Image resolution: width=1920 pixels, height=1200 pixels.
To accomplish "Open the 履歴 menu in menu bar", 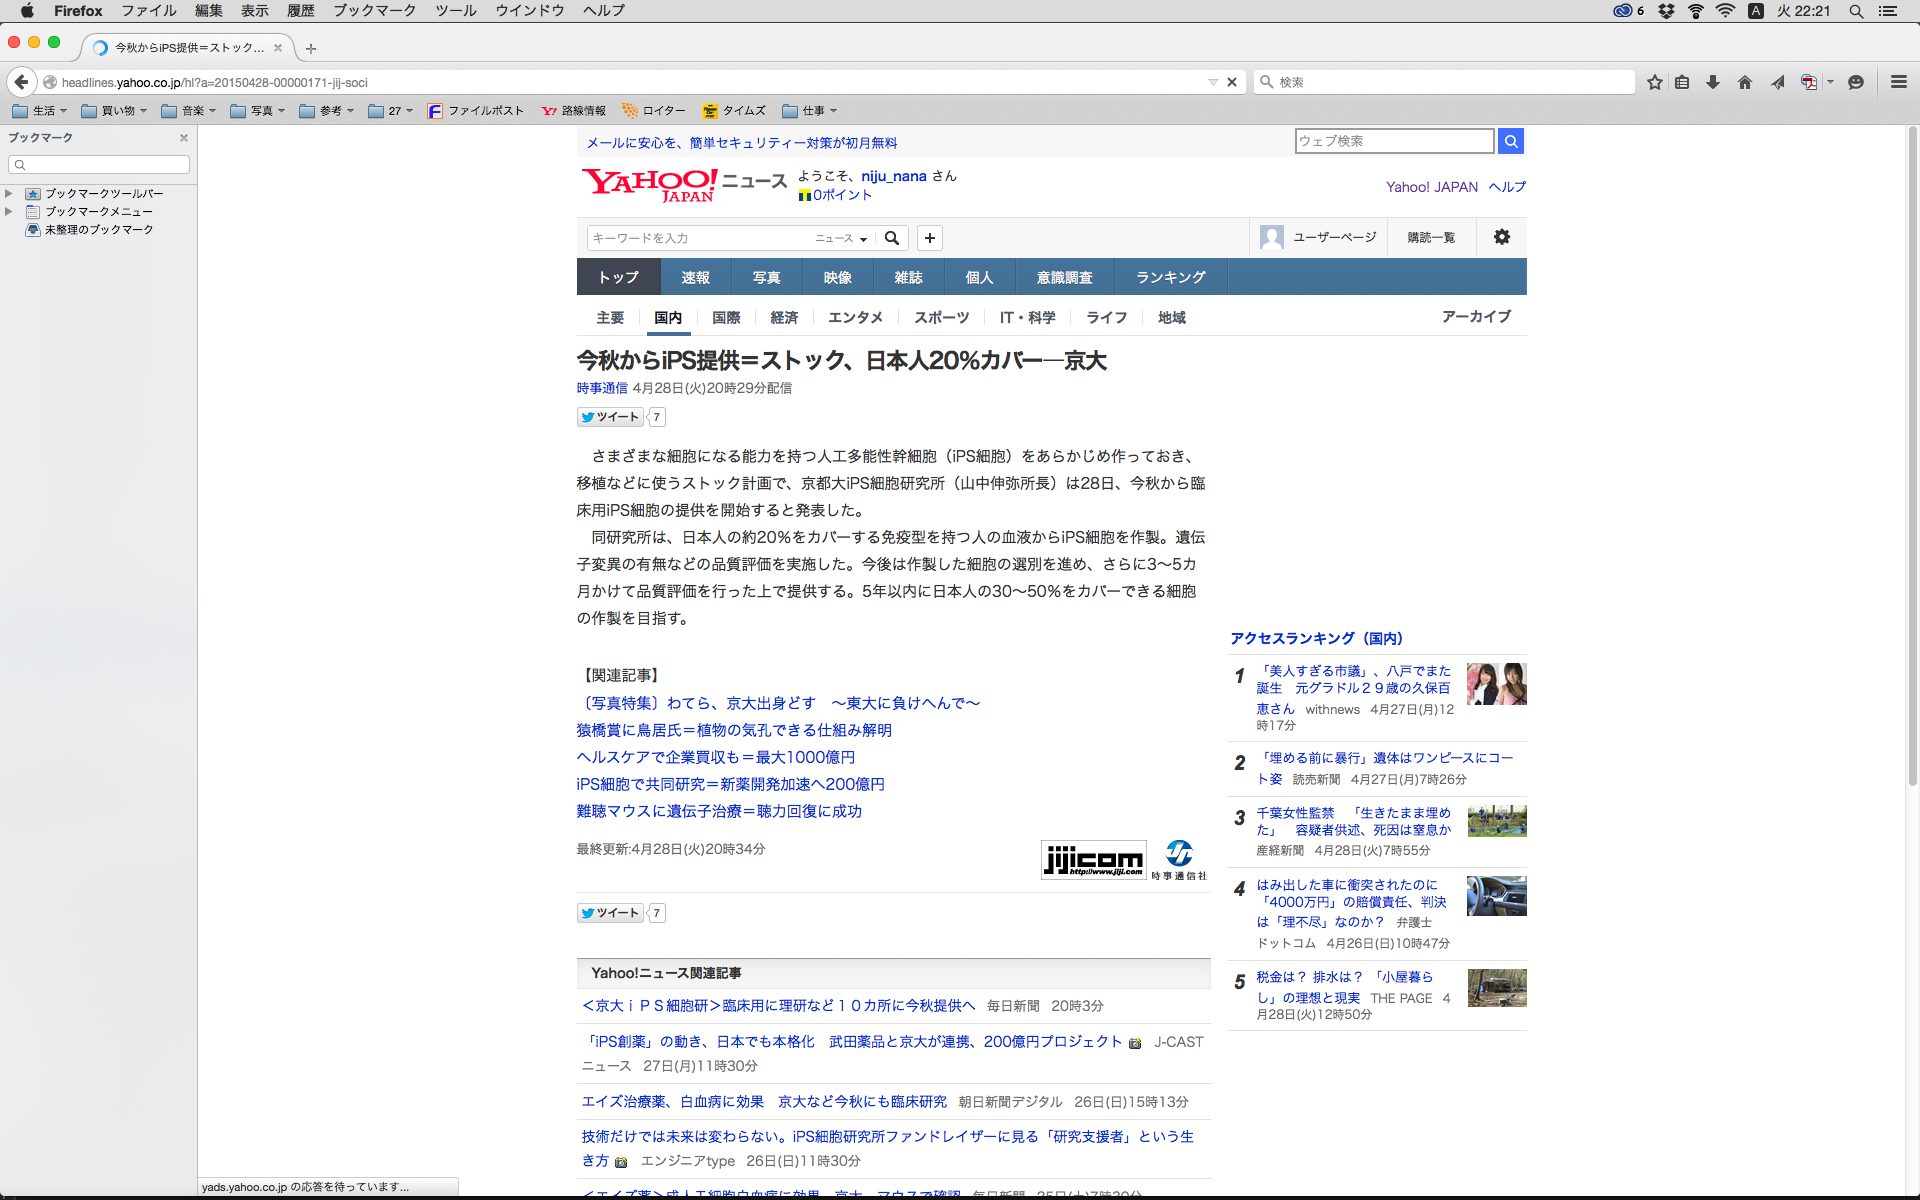I will point(300,11).
